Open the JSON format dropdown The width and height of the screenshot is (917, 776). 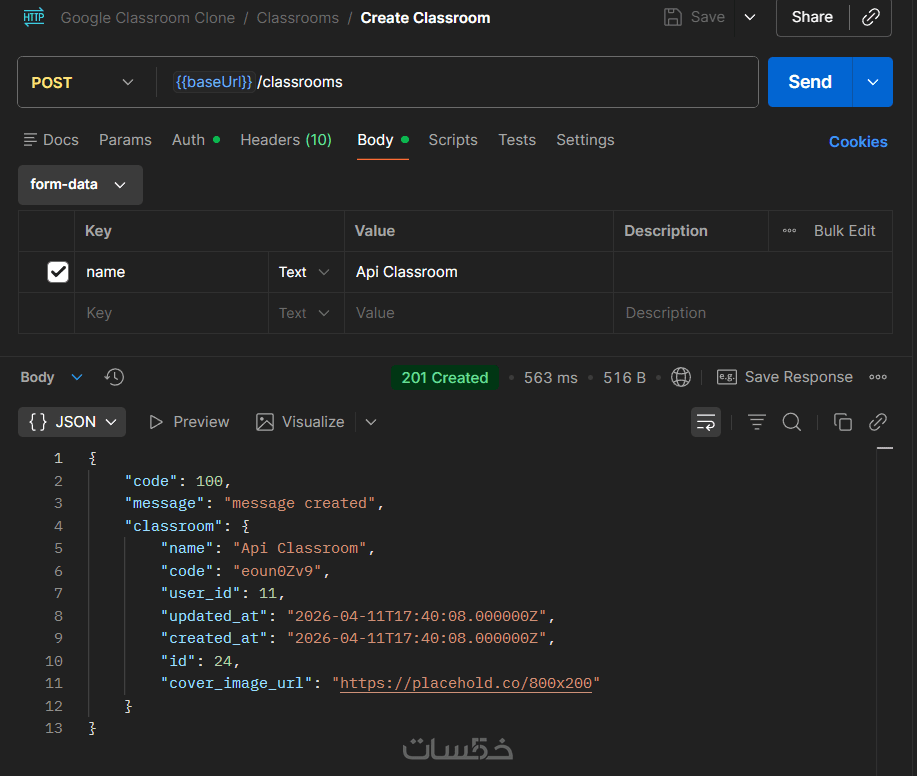(x=72, y=422)
